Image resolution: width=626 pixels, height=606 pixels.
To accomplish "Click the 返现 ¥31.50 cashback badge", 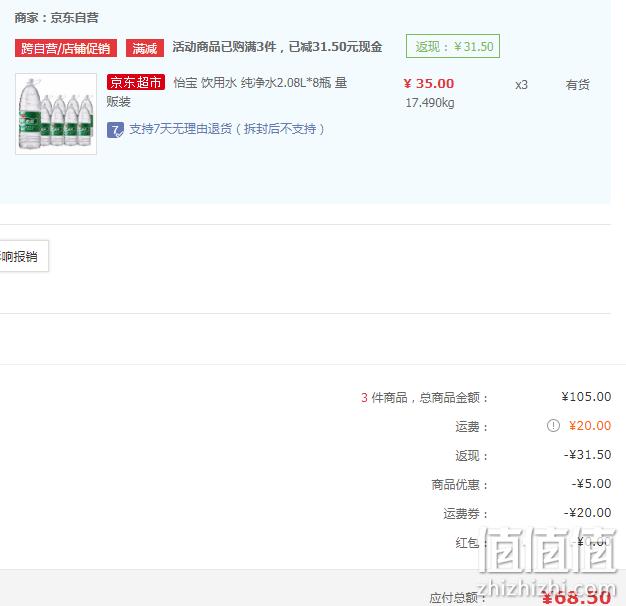I will [453, 46].
